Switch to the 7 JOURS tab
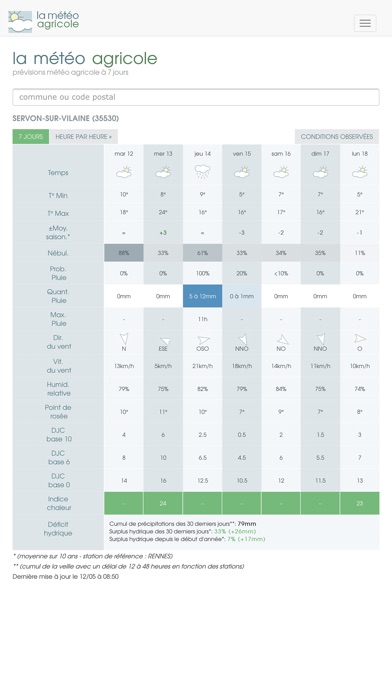This screenshot has width=392, height=696. 31,137
